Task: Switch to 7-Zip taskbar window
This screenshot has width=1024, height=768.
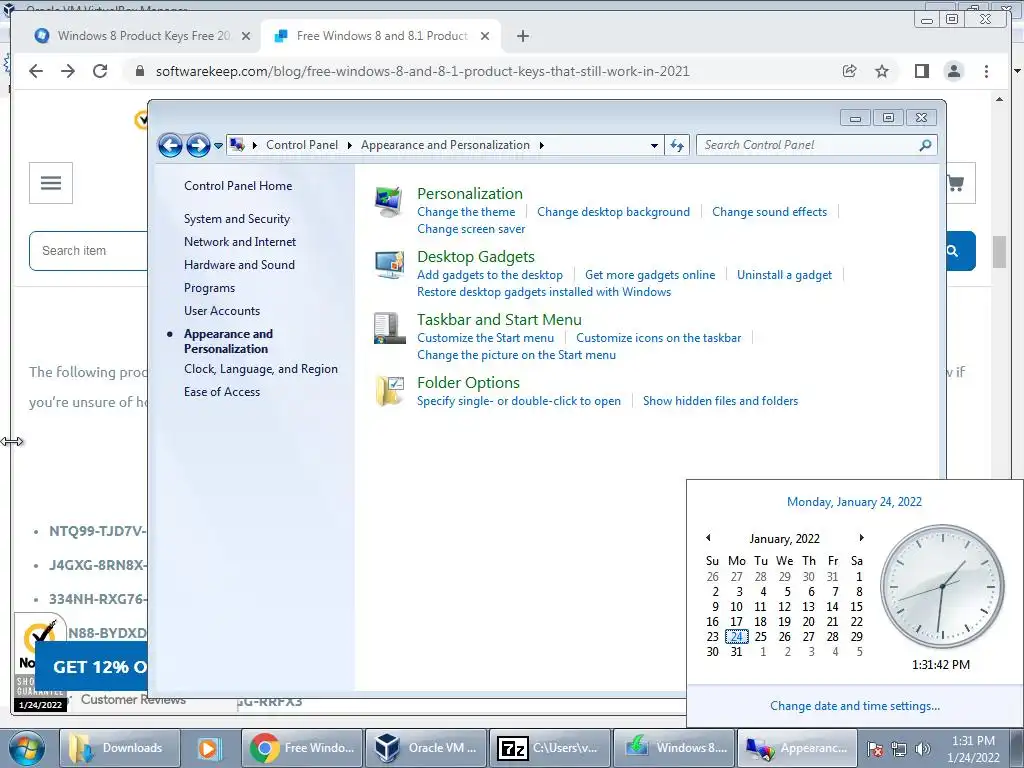Action: 549,748
